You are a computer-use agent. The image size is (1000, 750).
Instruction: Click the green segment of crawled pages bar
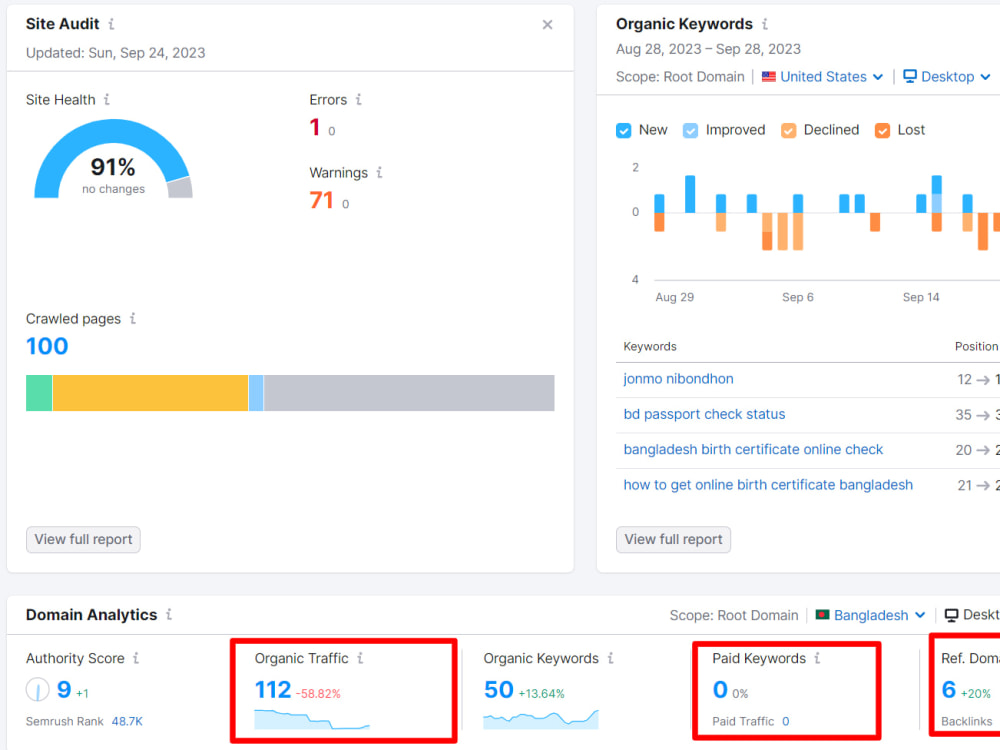[x=39, y=393]
